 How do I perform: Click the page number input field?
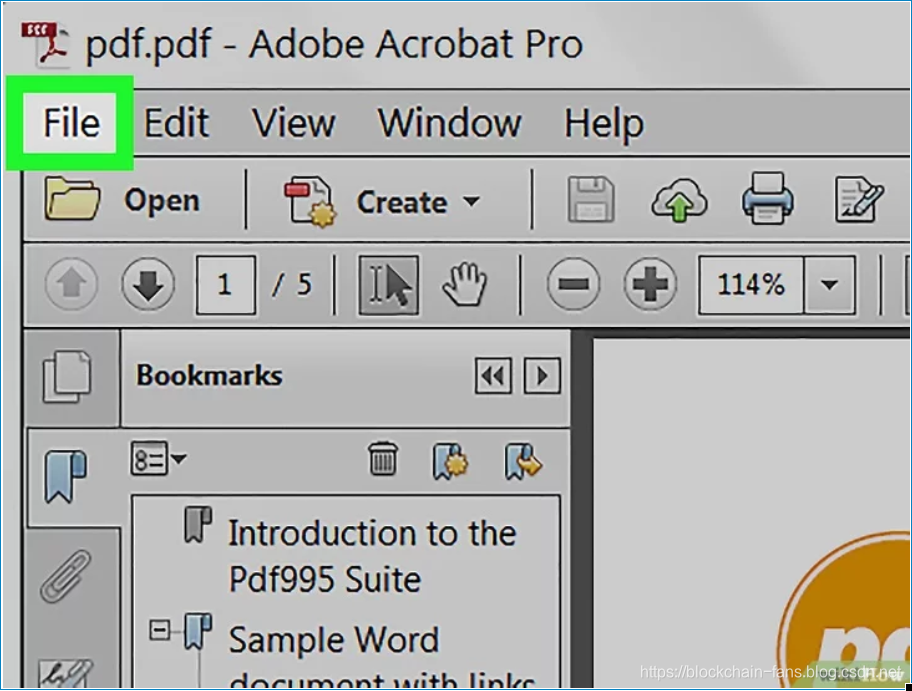(225, 285)
